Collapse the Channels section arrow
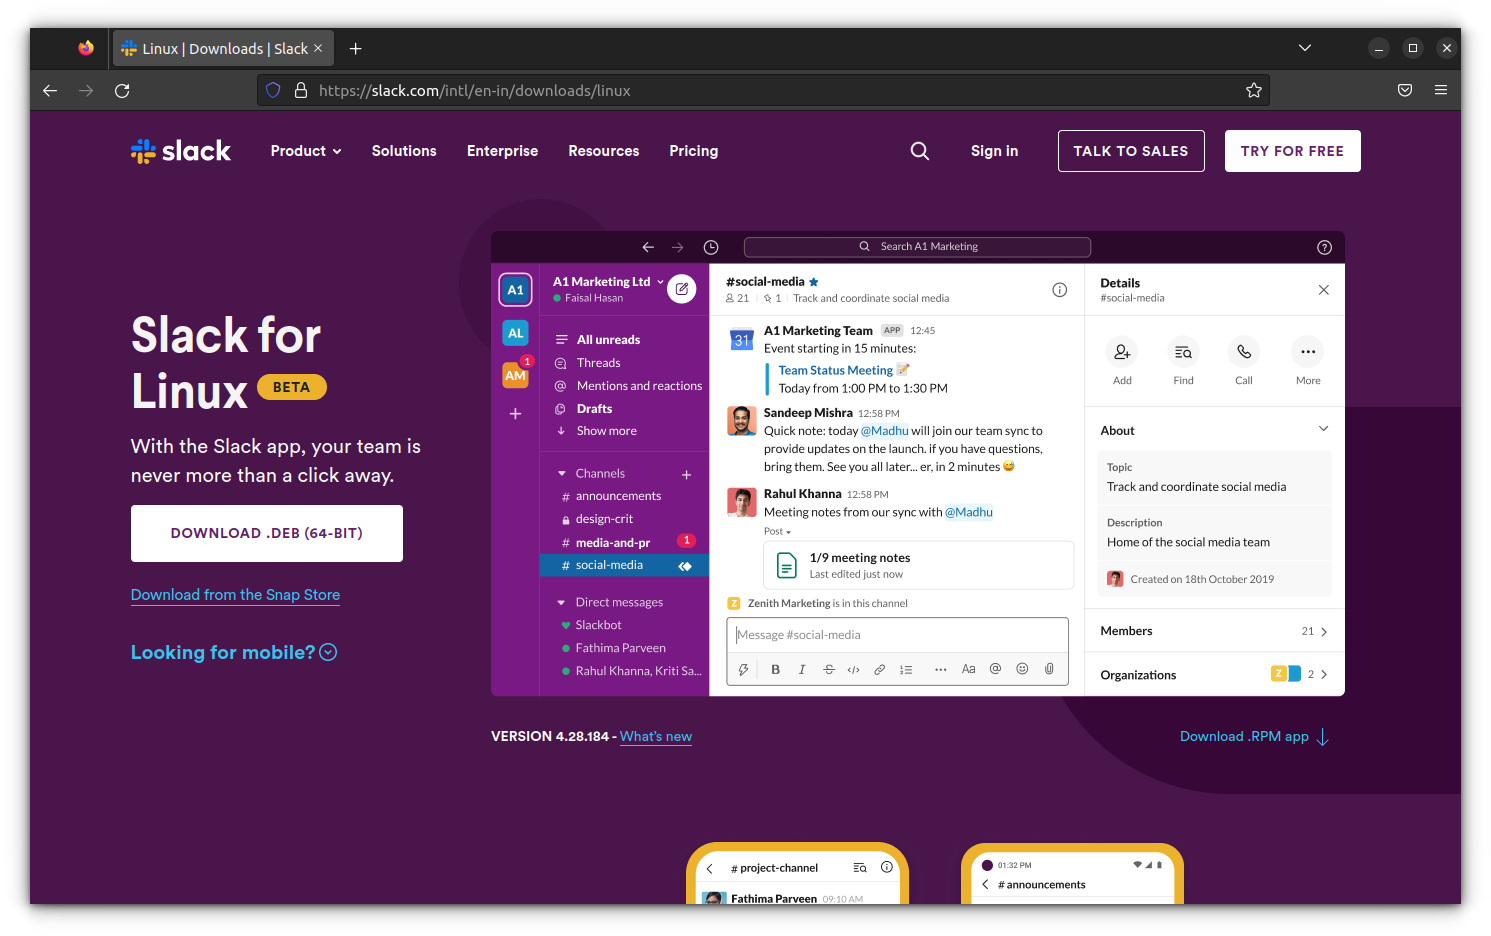 [x=561, y=474]
